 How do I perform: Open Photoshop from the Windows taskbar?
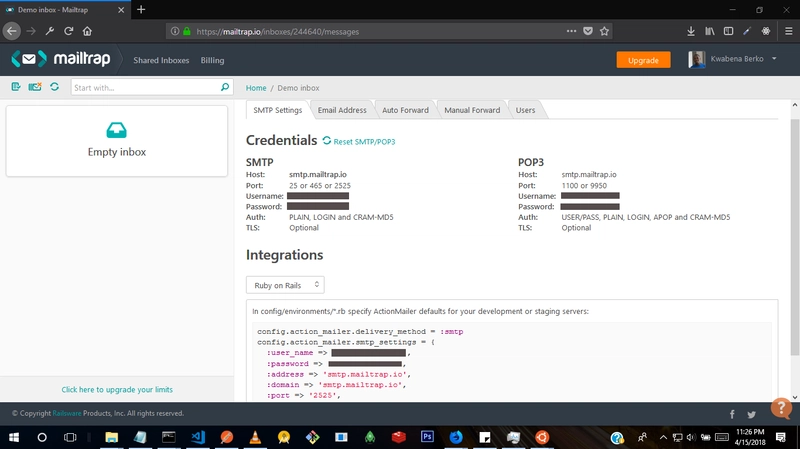[426, 437]
